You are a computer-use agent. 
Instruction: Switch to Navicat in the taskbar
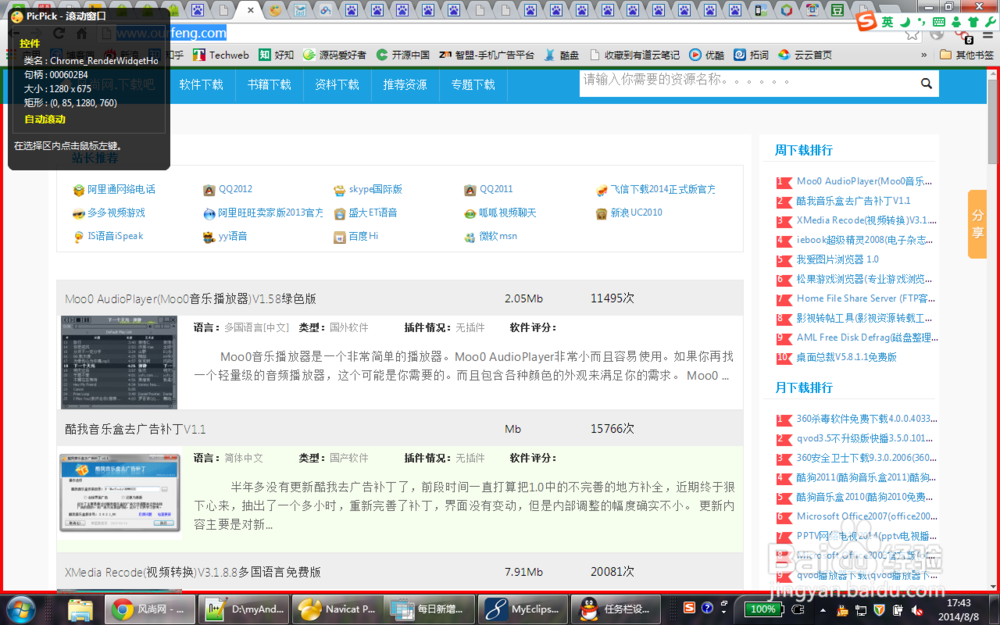(x=337, y=609)
